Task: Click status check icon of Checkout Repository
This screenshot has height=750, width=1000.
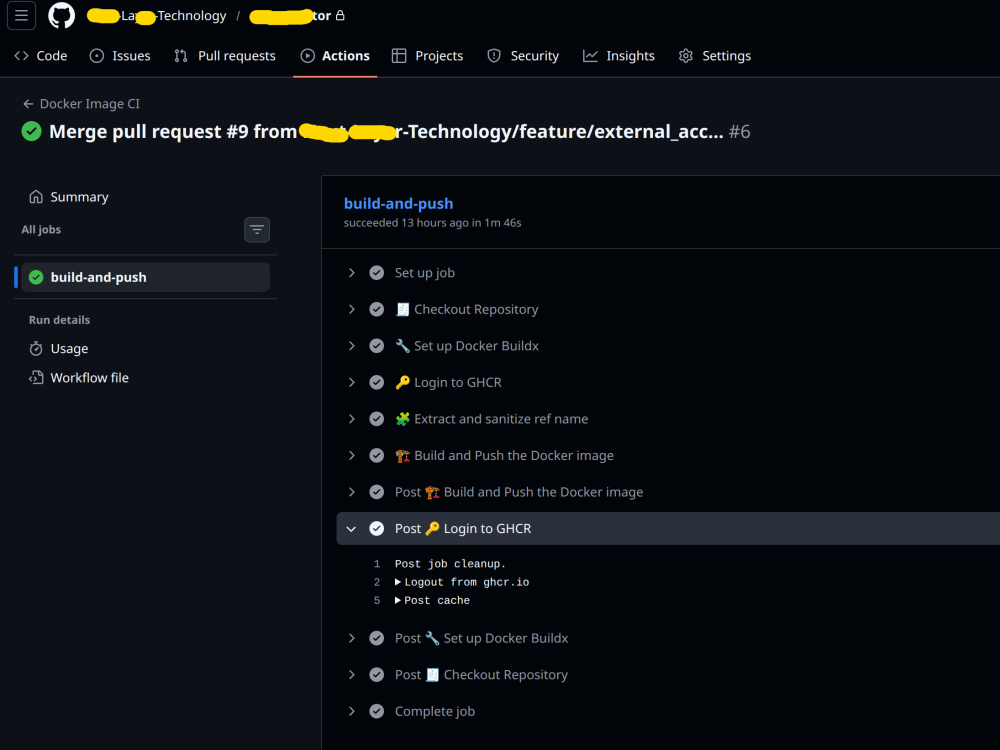Action: (x=377, y=309)
